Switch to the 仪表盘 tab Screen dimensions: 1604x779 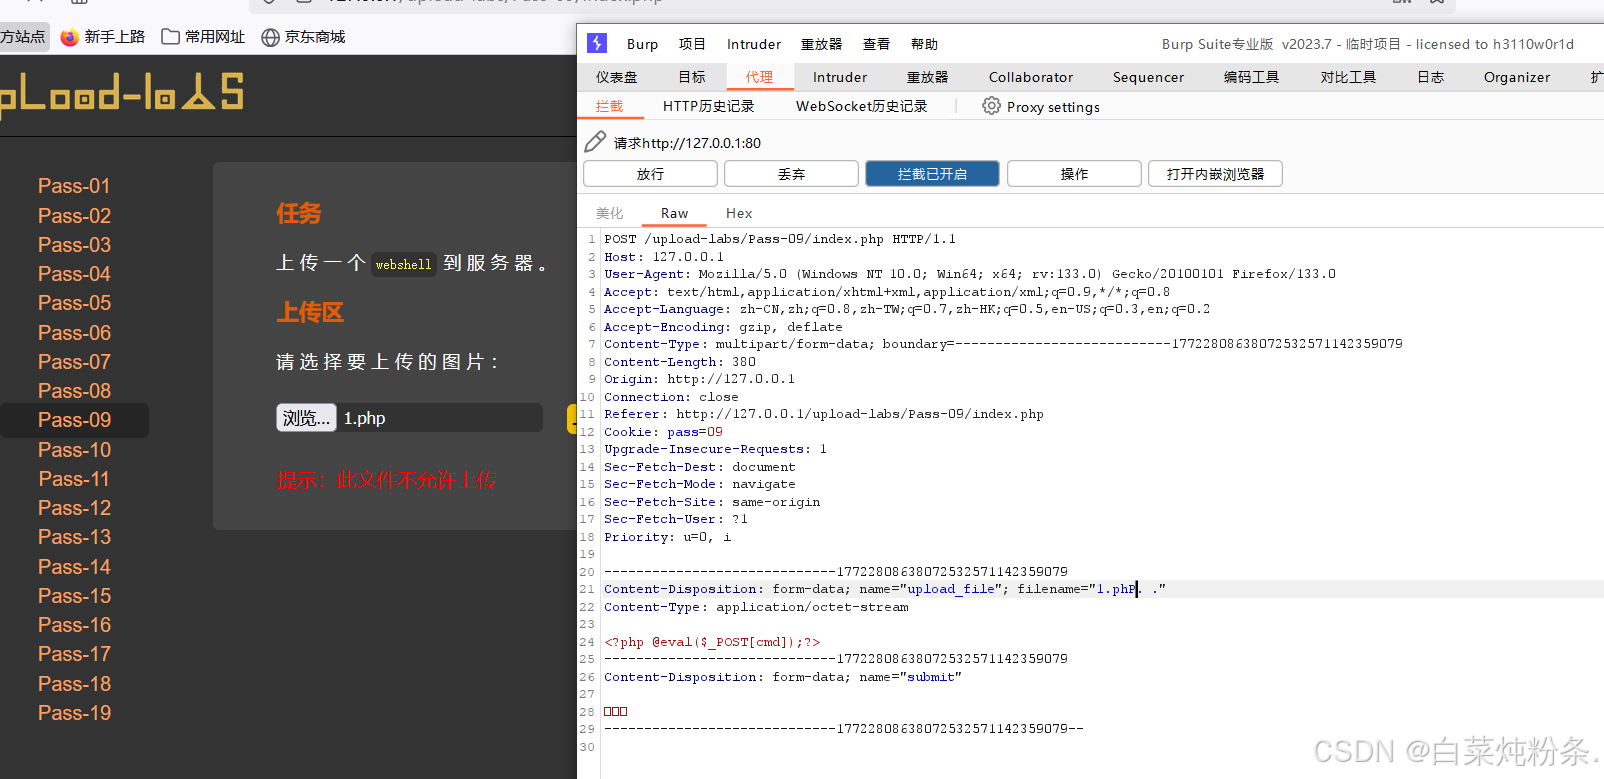617,77
